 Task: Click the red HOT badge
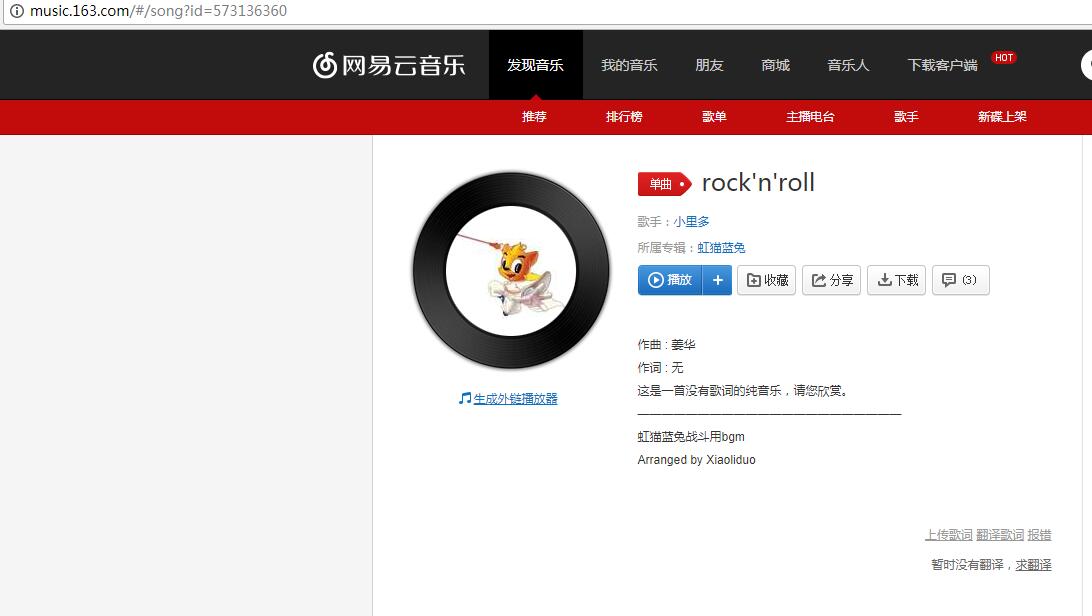pos(1004,58)
